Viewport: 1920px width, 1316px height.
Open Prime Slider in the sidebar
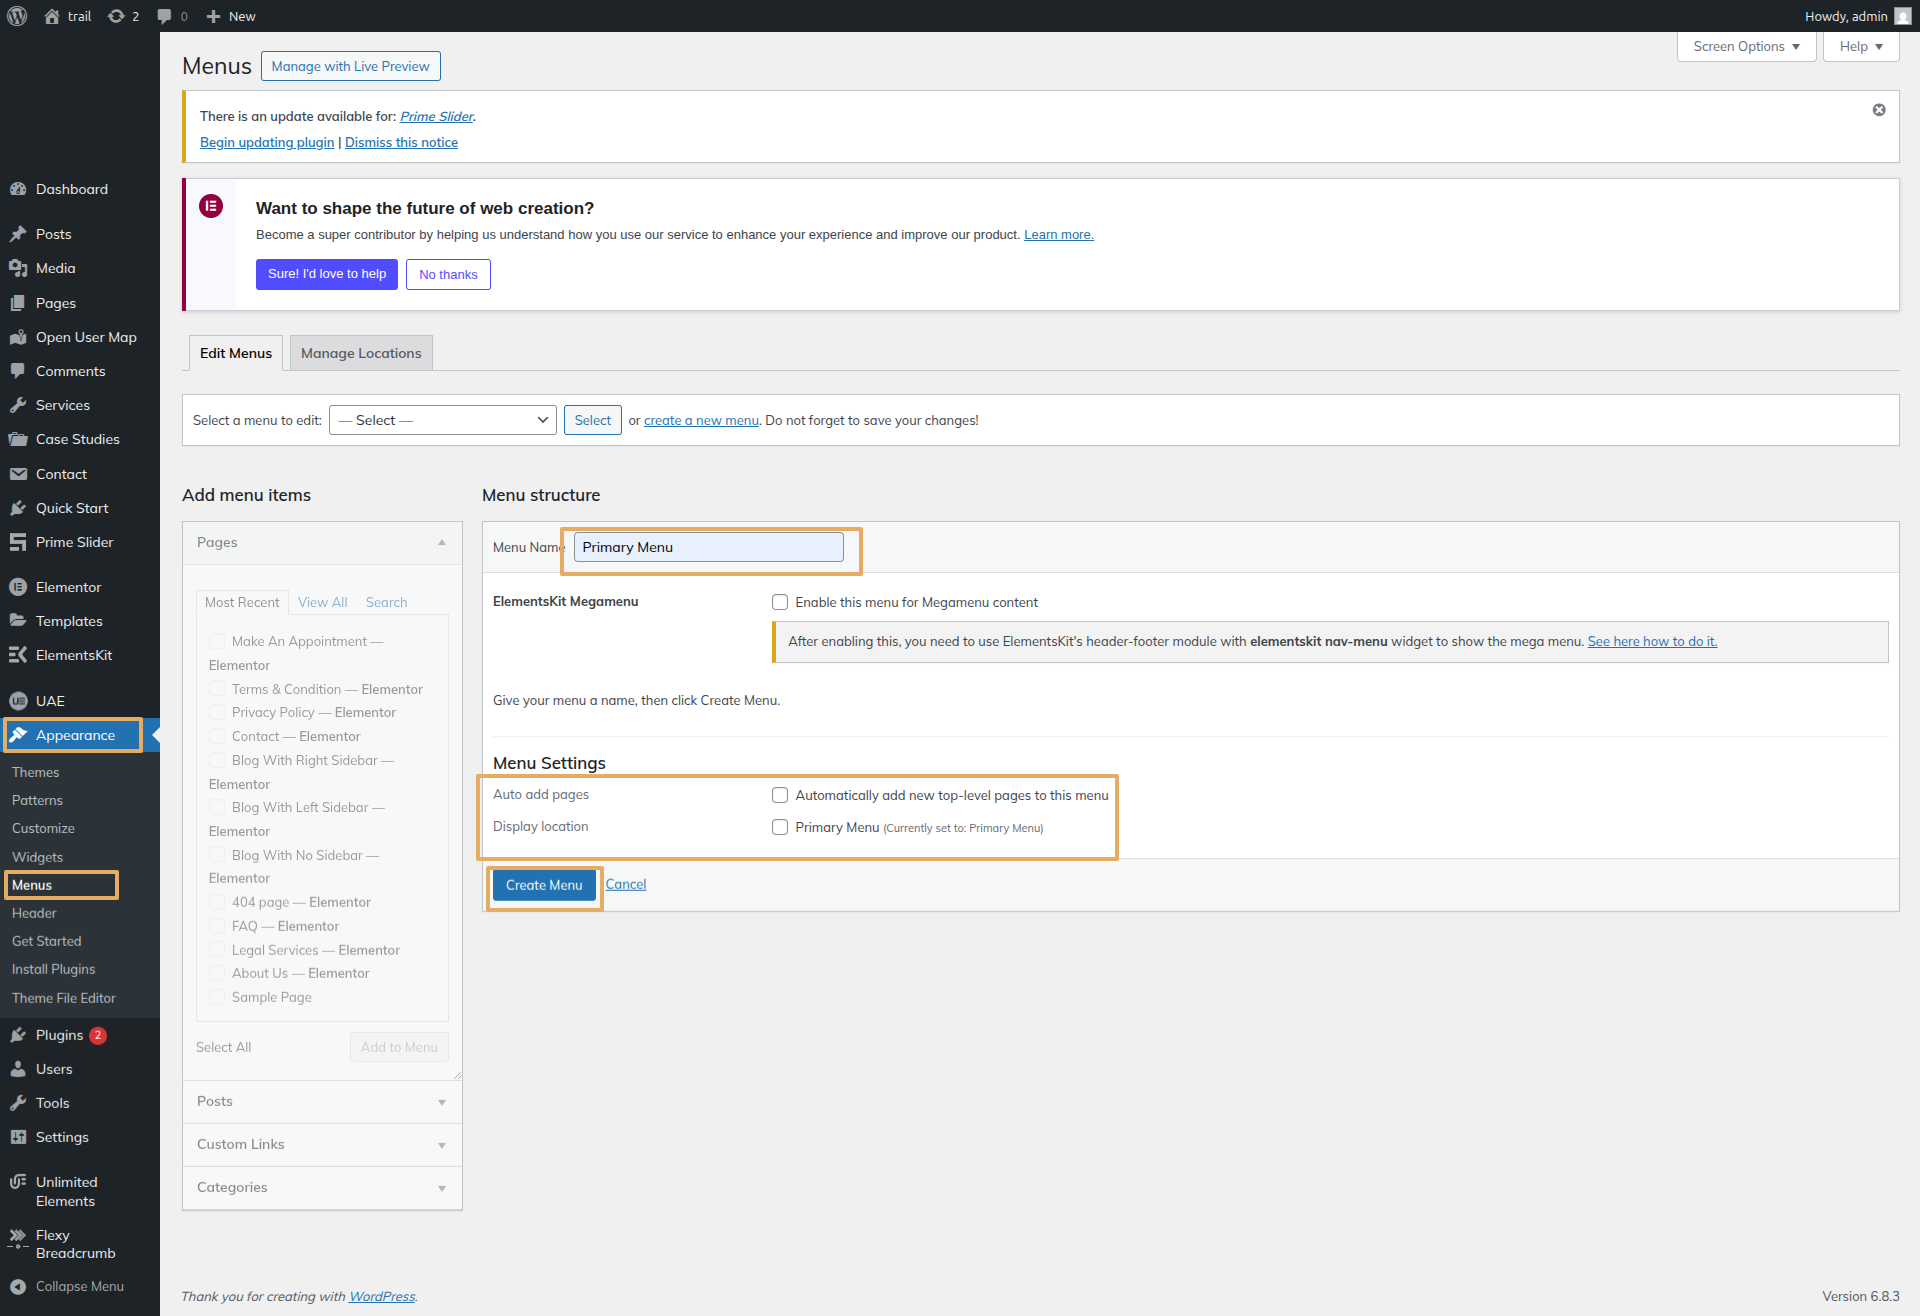74,542
